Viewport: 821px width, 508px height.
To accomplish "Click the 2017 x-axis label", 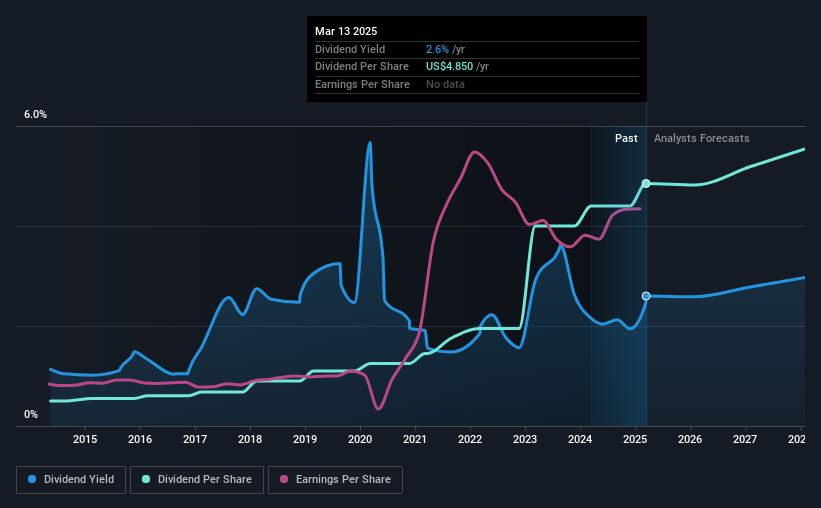I will [x=195, y=439].
